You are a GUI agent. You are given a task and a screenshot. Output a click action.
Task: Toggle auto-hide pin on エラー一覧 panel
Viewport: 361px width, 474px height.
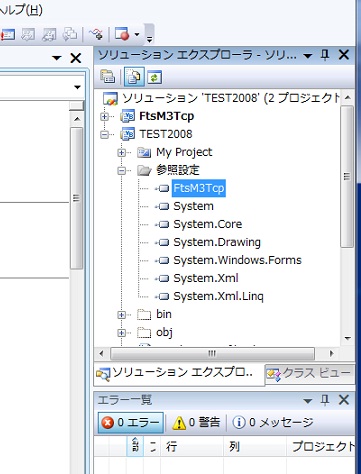click(x=325, y=400)
